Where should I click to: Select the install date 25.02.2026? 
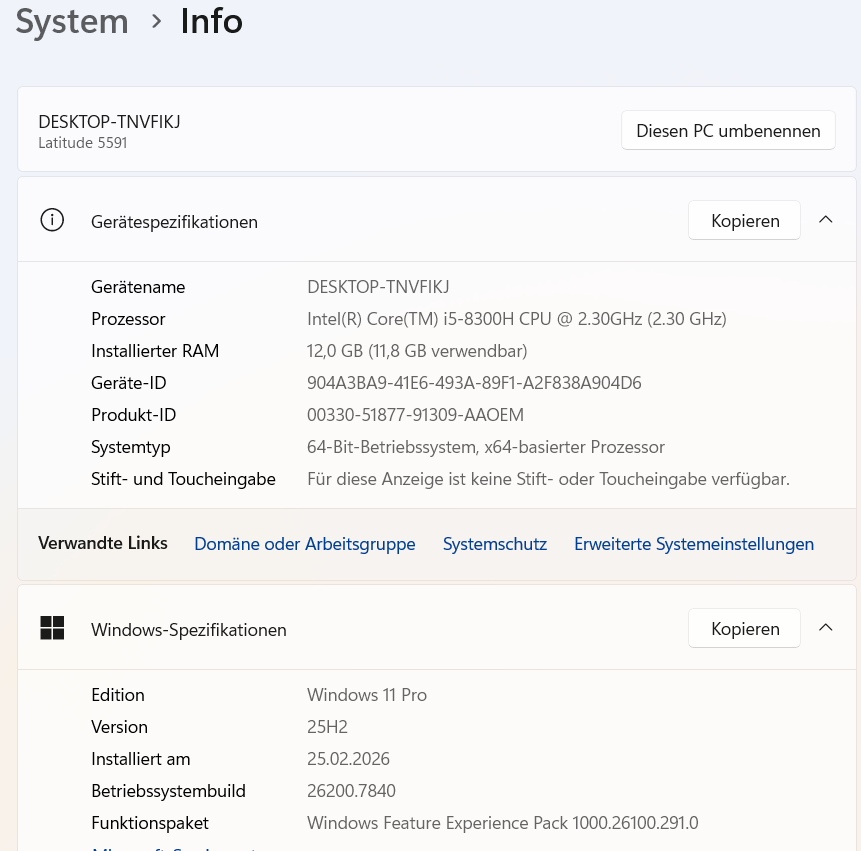pos(348,759)
